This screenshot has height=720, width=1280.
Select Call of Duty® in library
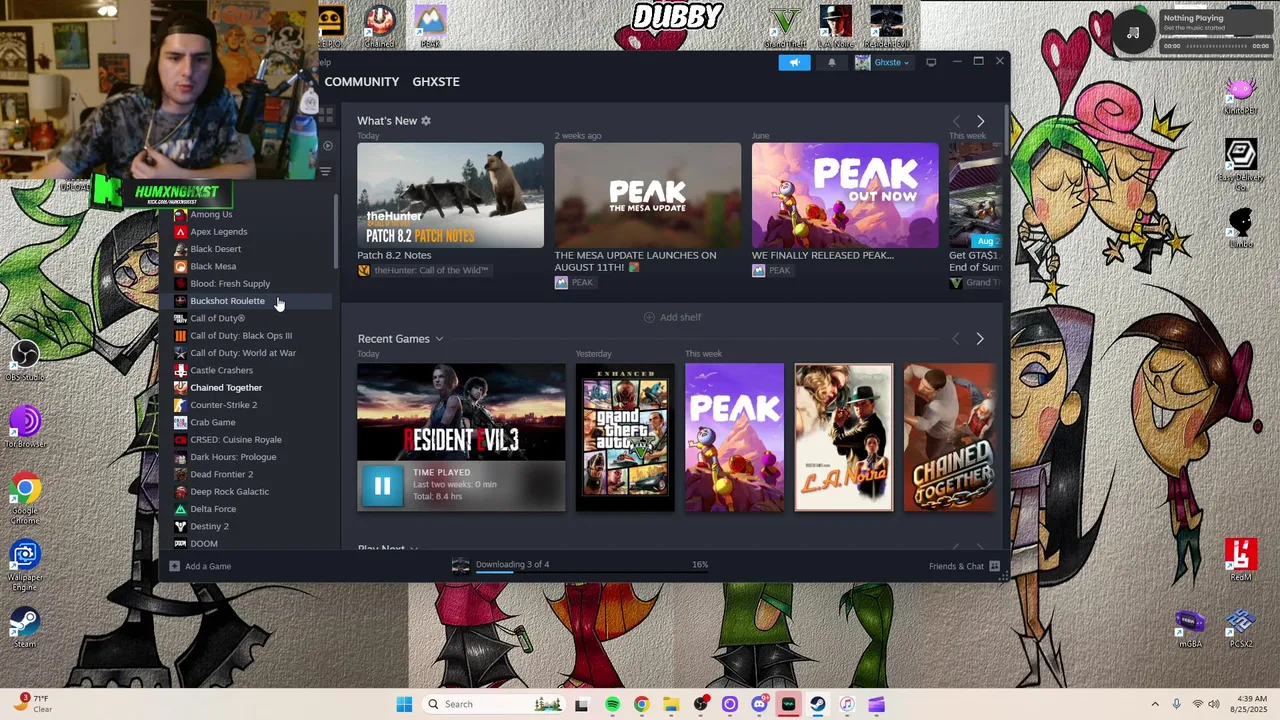pyautogui.click(x=217, y=318)
